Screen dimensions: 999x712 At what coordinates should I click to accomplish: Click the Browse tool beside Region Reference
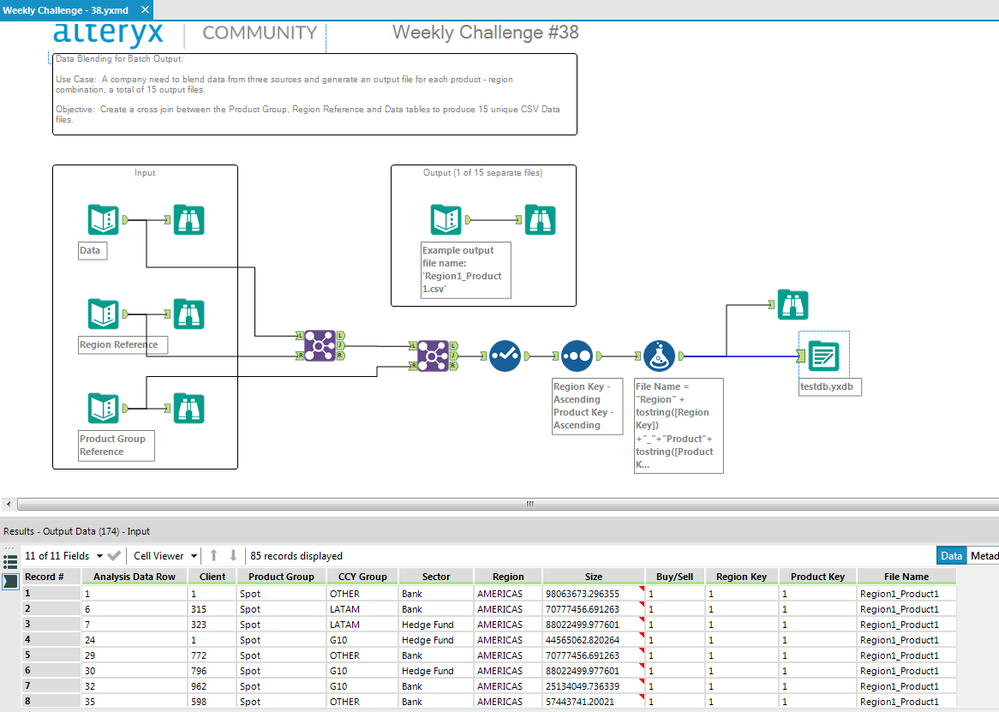click(x=189, y=314)
